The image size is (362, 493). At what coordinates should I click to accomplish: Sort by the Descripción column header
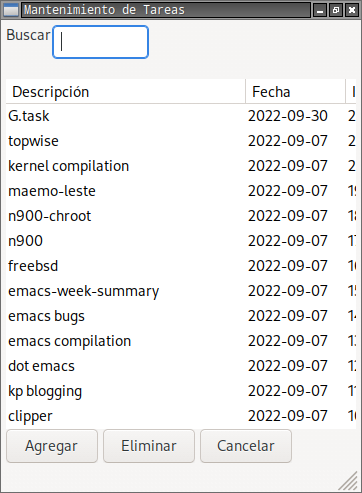coord(126,92)
